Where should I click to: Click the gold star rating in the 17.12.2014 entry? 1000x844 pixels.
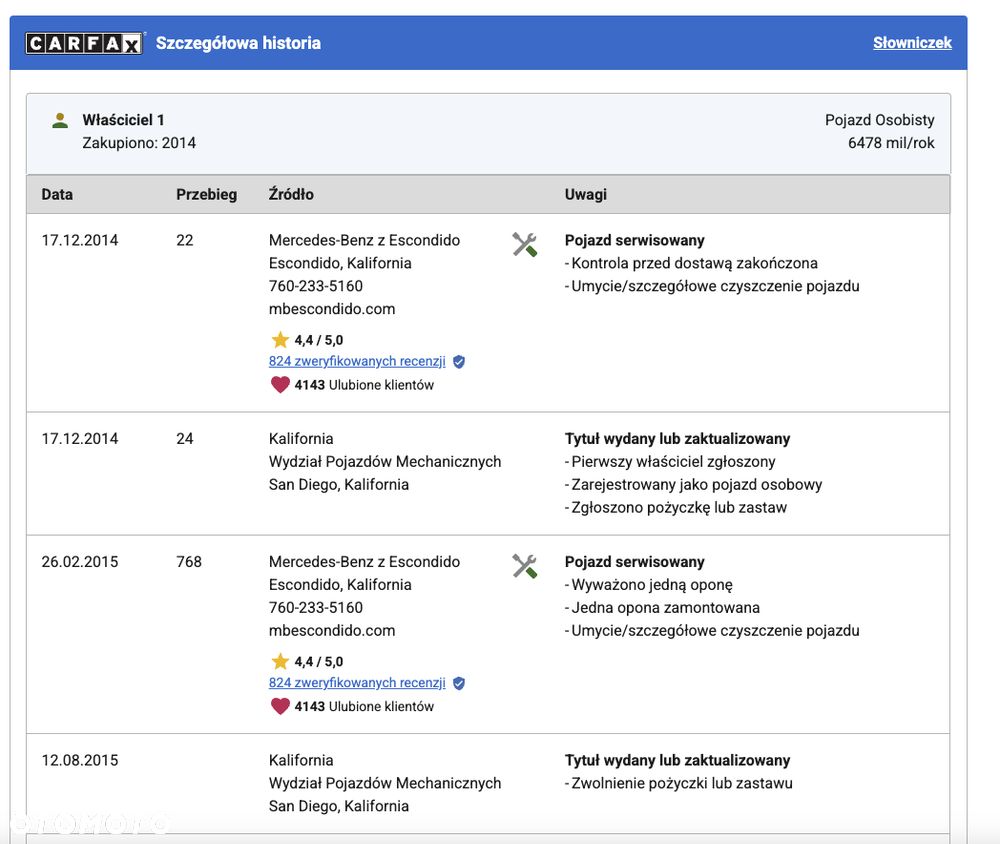click(280, 339)
